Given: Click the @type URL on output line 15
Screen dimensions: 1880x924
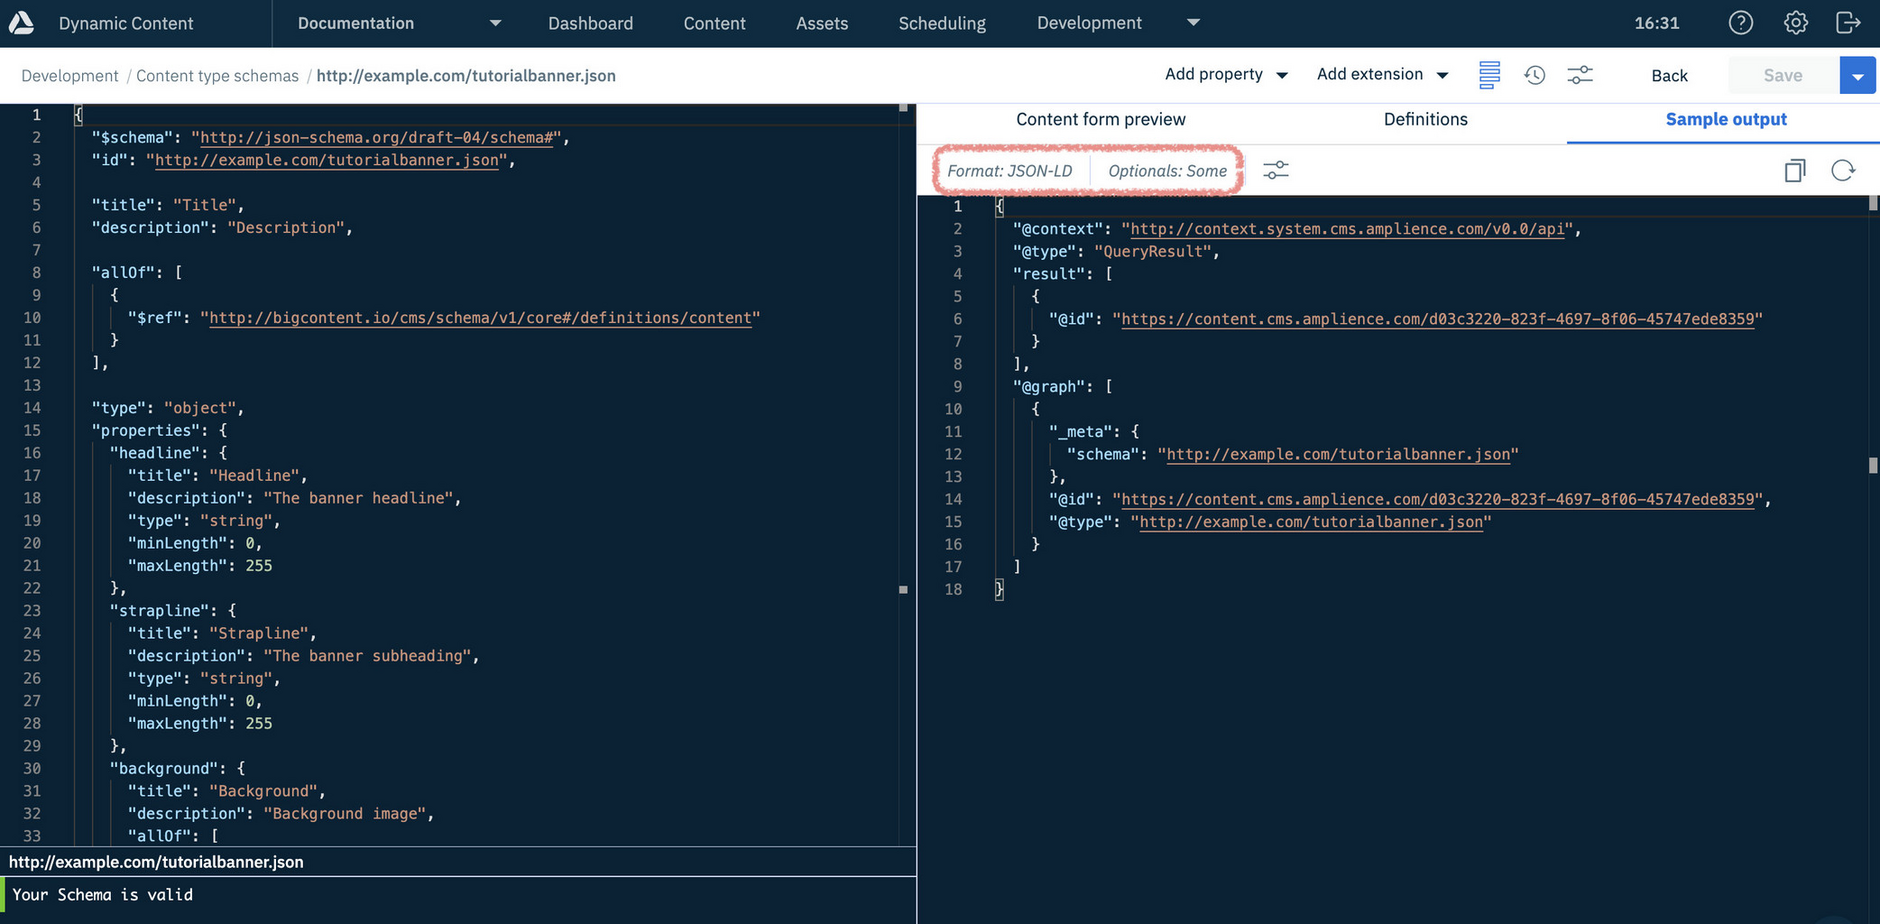Looking at the screenshot, I should (x=1311, y=522).
